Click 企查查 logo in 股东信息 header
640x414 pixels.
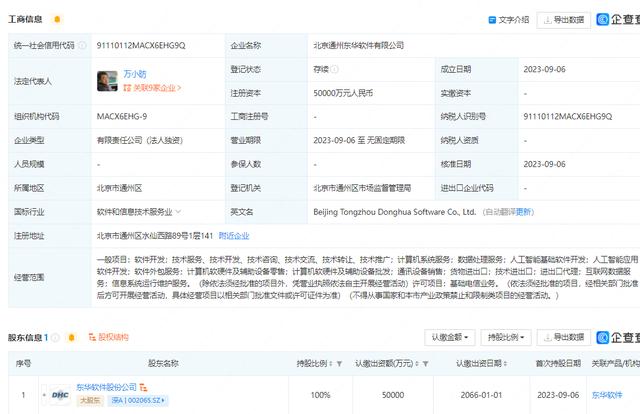[x=618, y=337]
